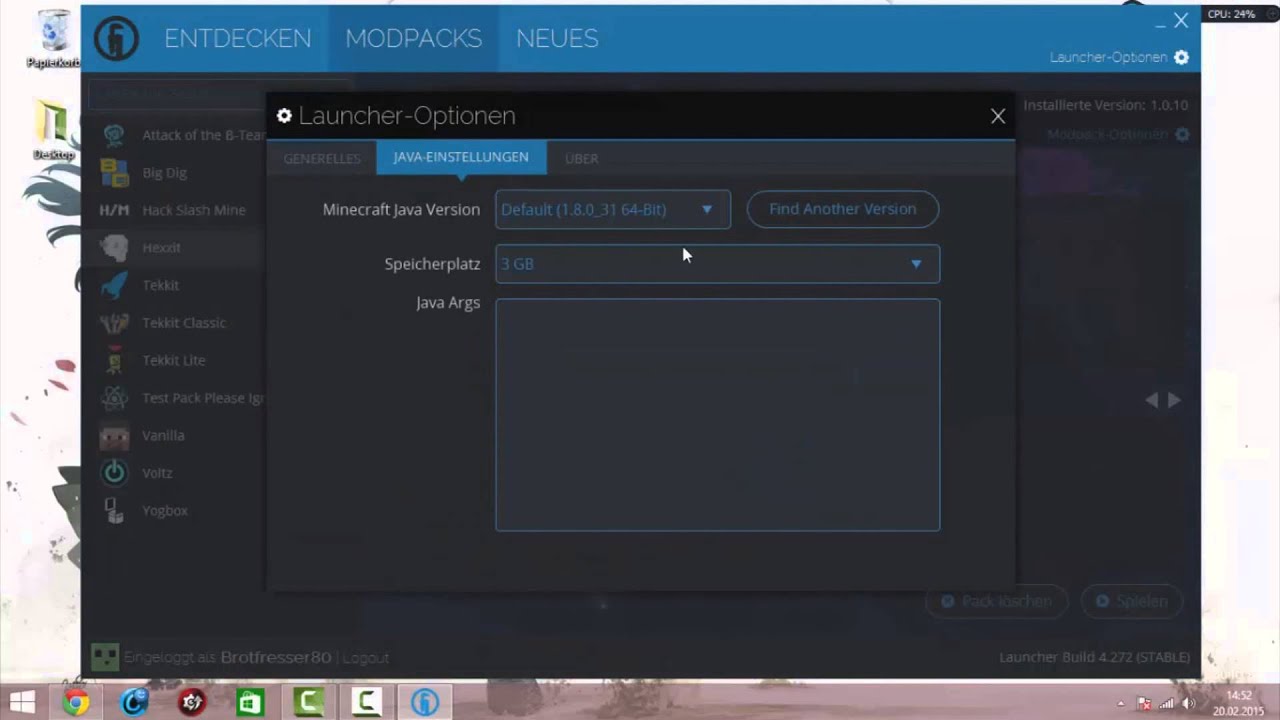Open the Speicherplatz memory dropdown

click(x=718, y=264)
